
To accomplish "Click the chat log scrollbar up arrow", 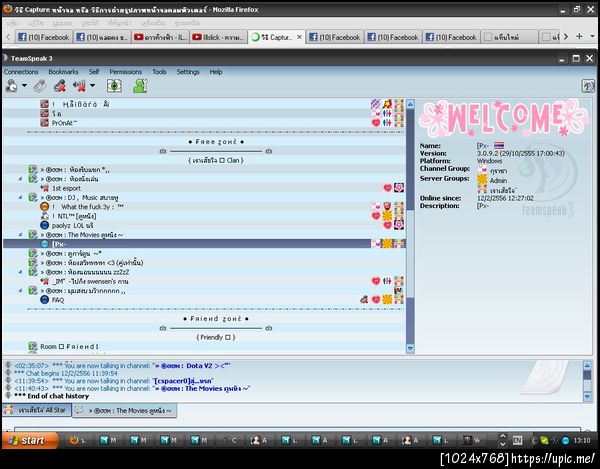I will click(587, 365).
